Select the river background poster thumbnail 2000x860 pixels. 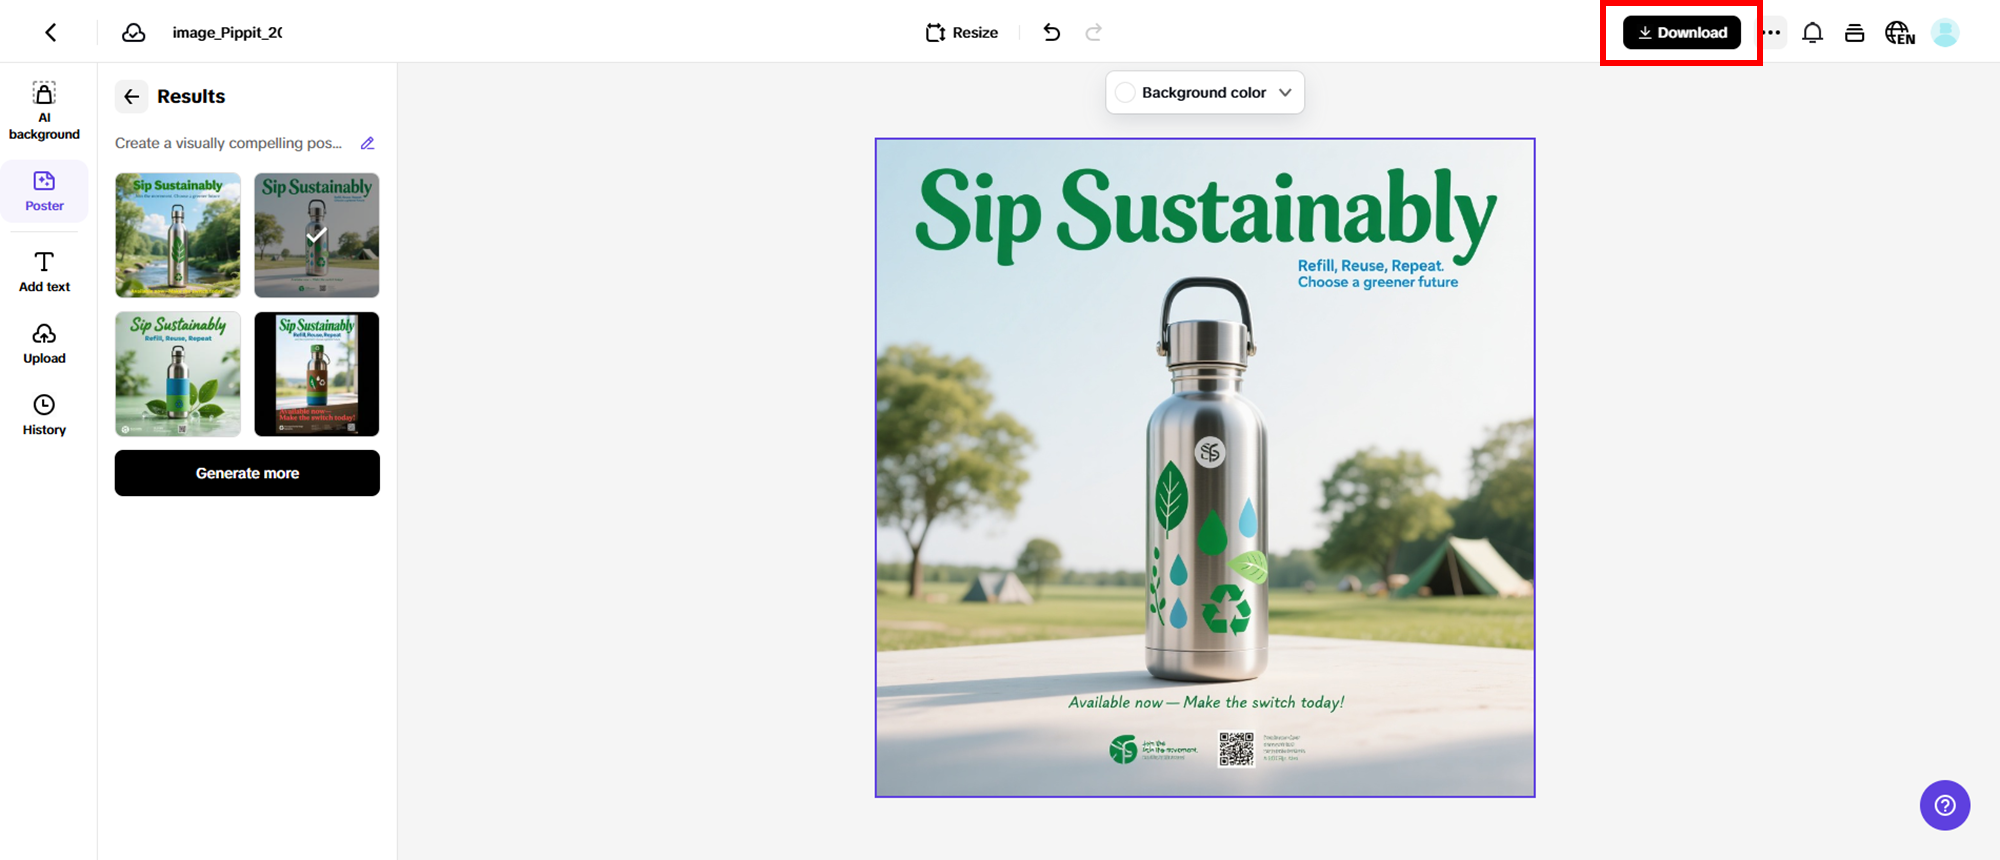click(178, 235)
